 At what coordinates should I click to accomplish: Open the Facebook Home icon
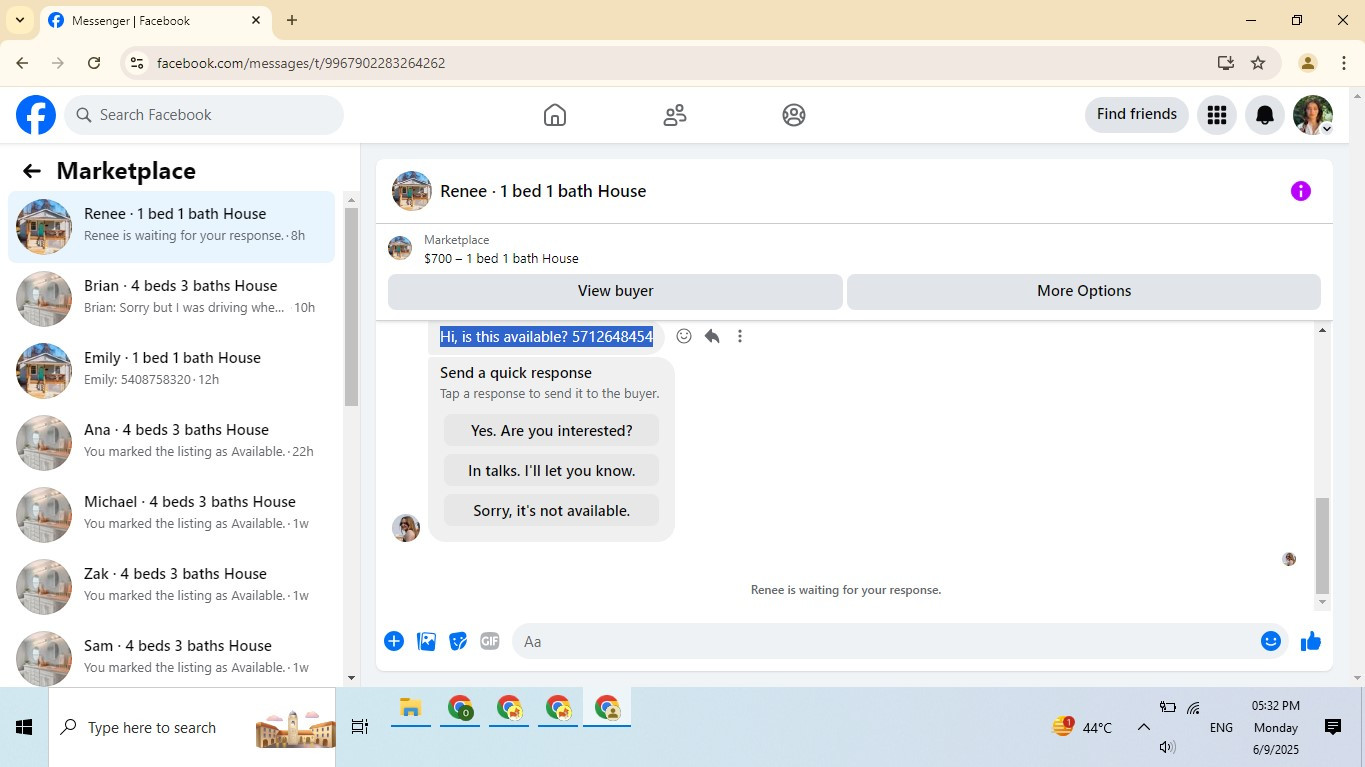555,115
